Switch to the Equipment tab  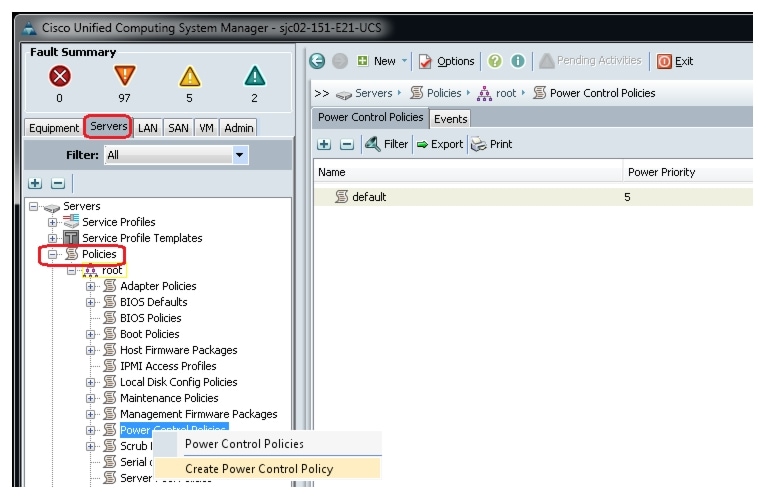point(54,128)
